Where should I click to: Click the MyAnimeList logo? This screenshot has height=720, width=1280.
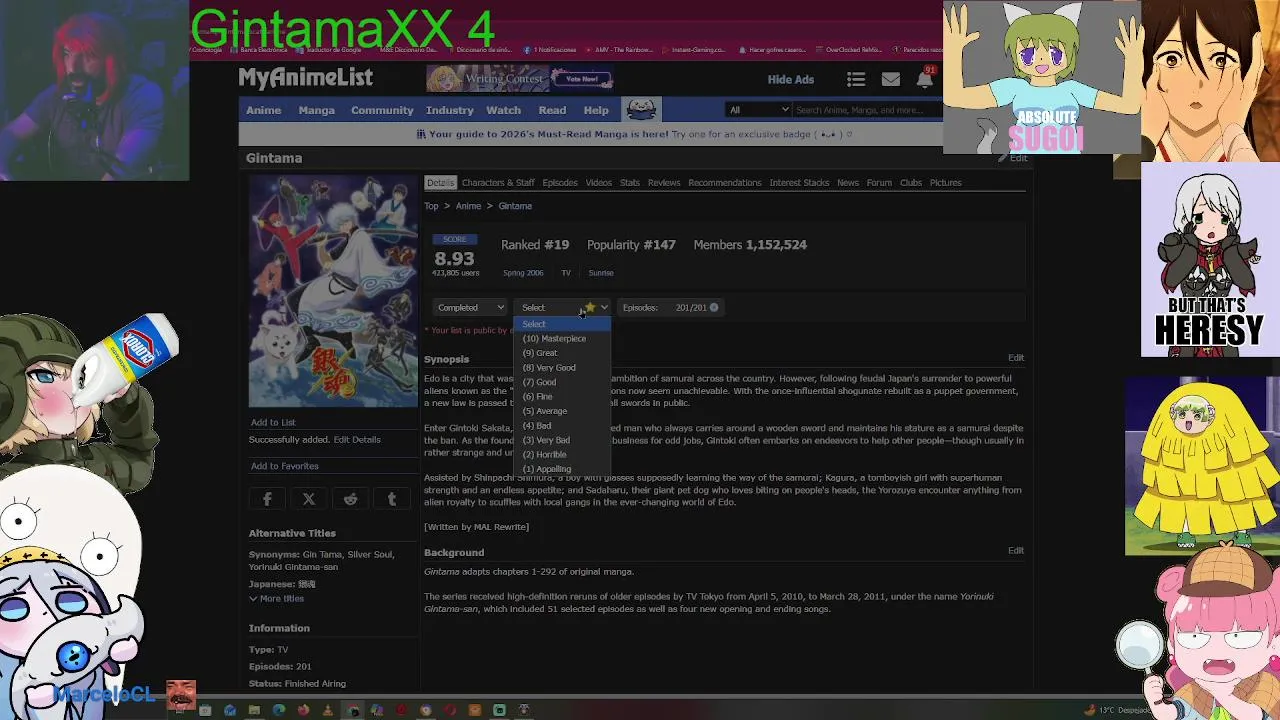(x=305, y=78)
